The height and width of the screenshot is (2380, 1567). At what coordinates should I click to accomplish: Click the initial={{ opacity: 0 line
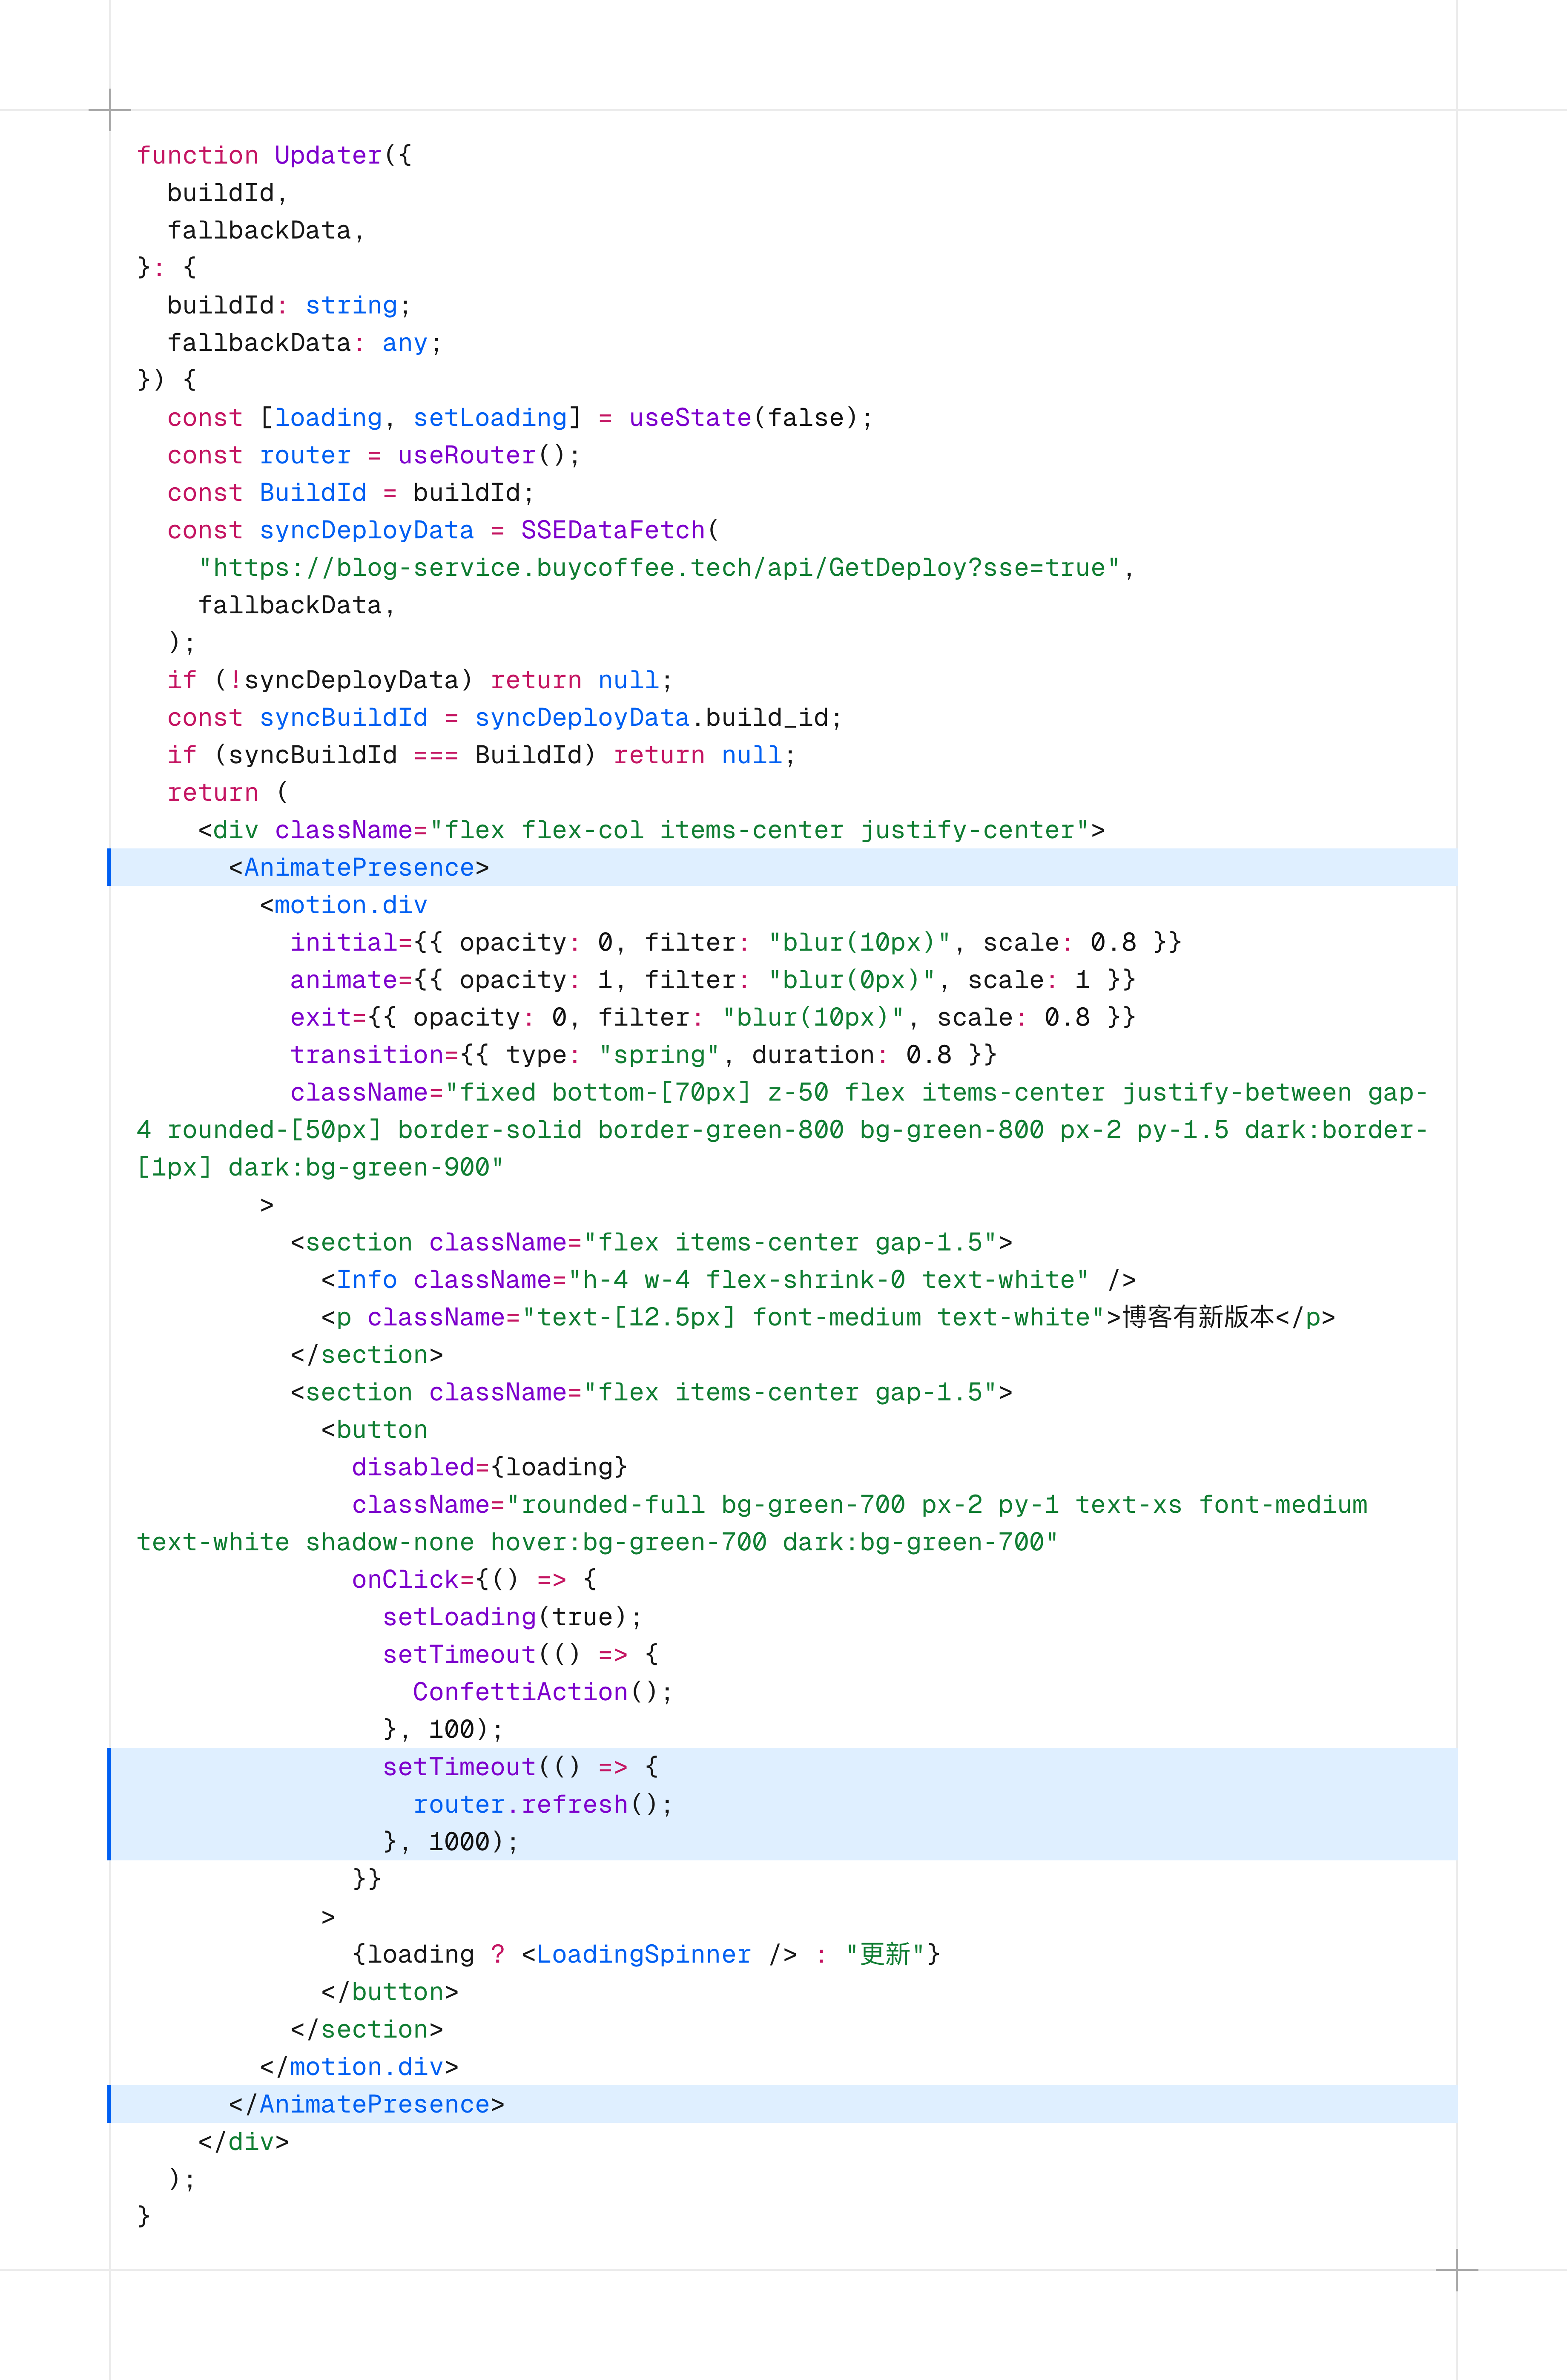(736, 942)
